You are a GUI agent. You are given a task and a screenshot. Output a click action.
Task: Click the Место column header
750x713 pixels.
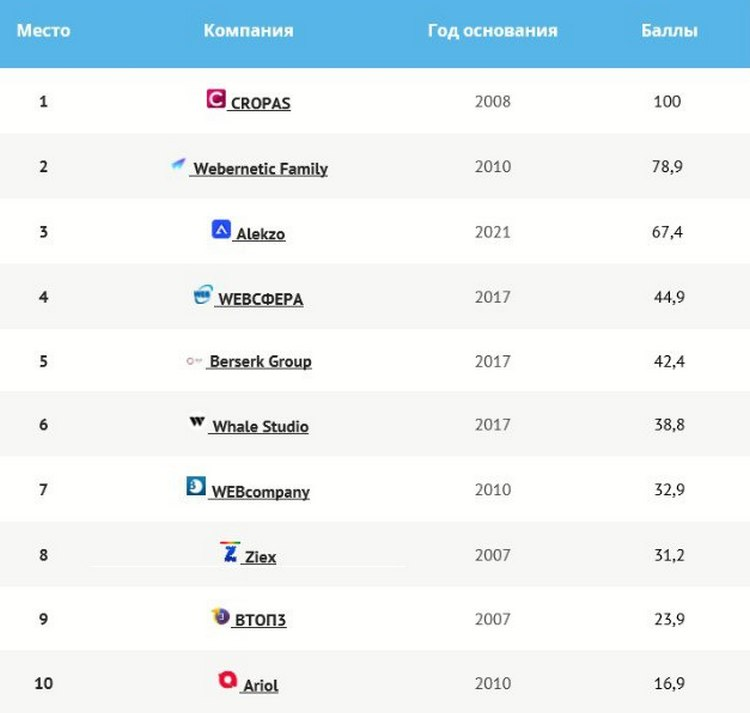point(43,31)
